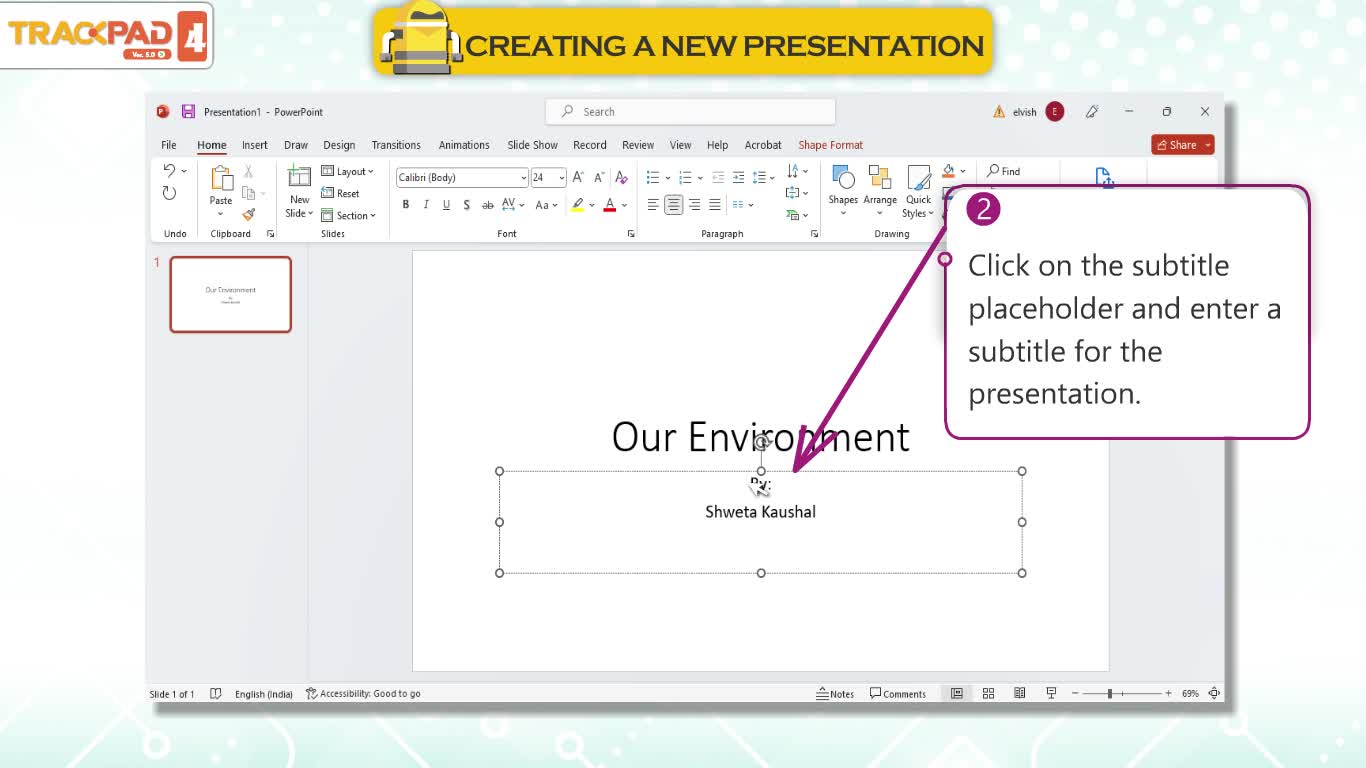Viewport: 1366px width, 768px height.
Task: Open the Font name combo box
Action: (462, 177)
